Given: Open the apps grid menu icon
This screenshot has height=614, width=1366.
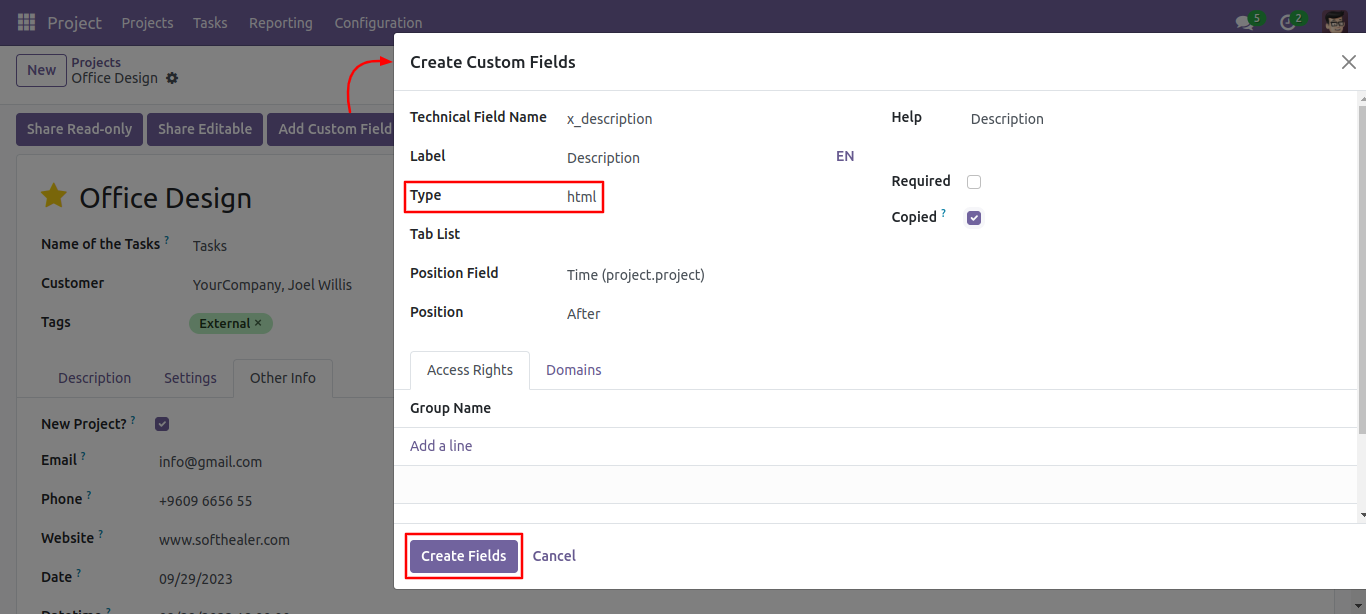Looking at the screenshot, I should [x=26, y=22].
